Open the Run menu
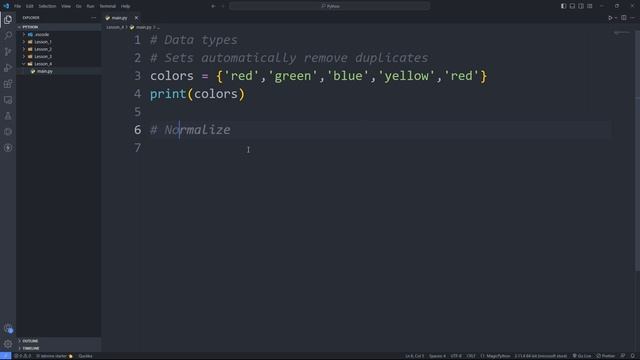The height and width of the screenshot is (360, 640). tap(90, 6)
